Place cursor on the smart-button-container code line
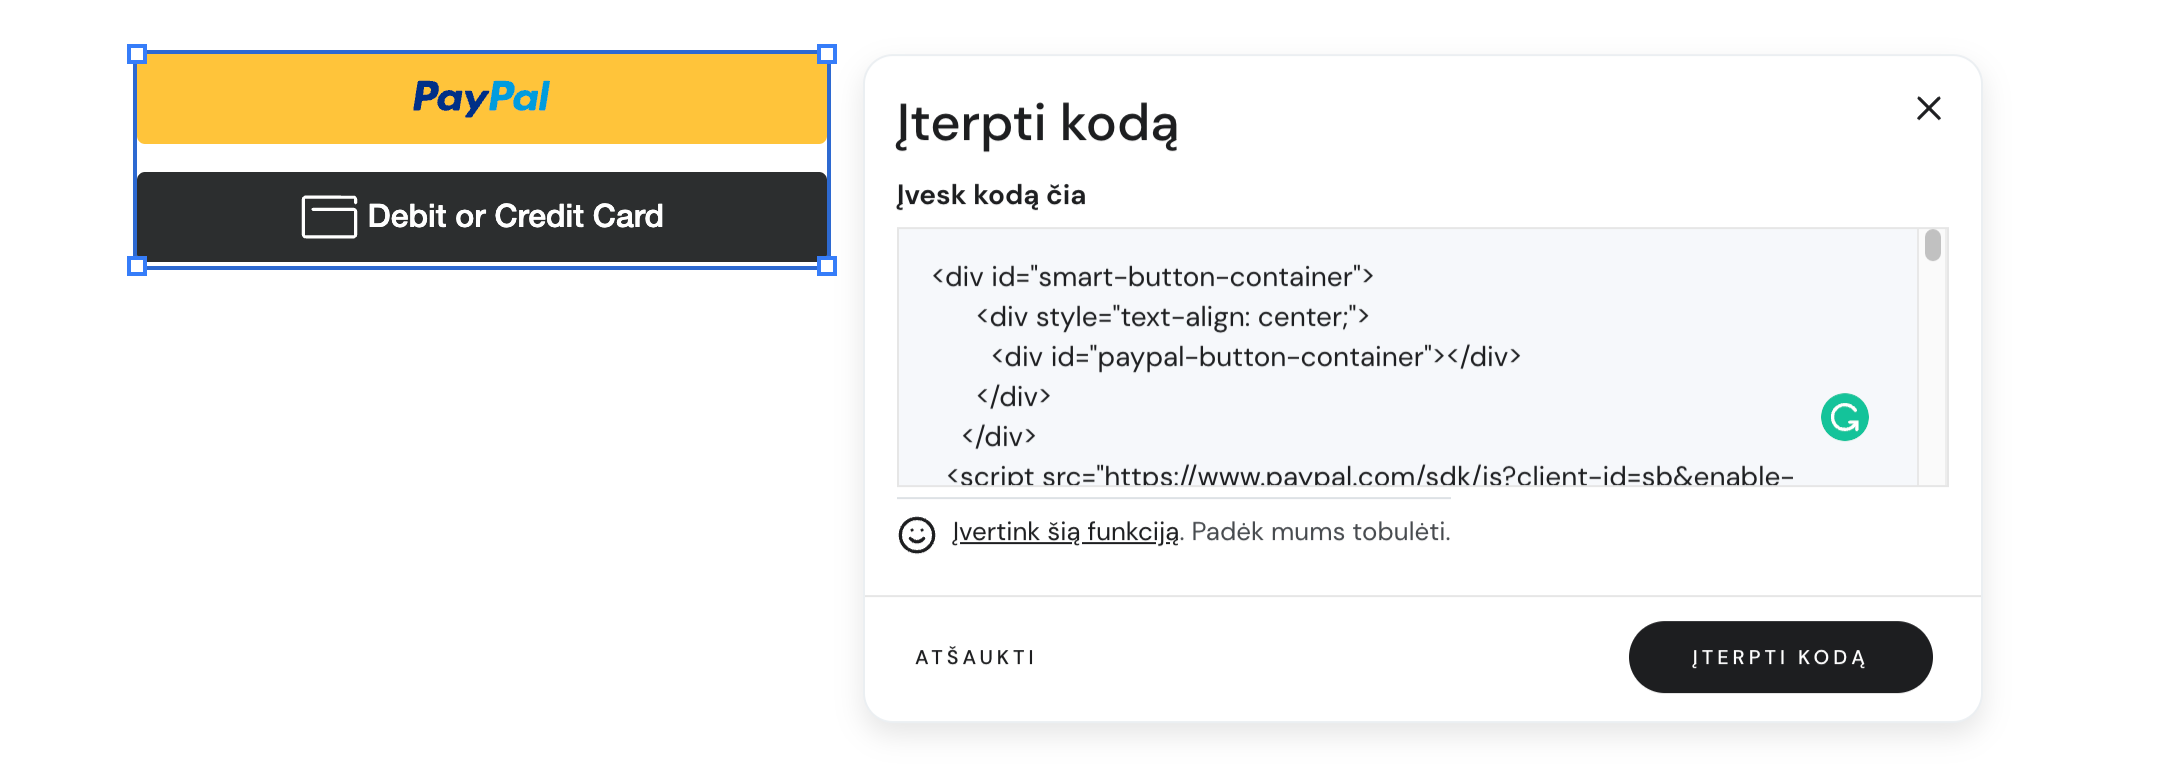 [x=1152, y=277]
